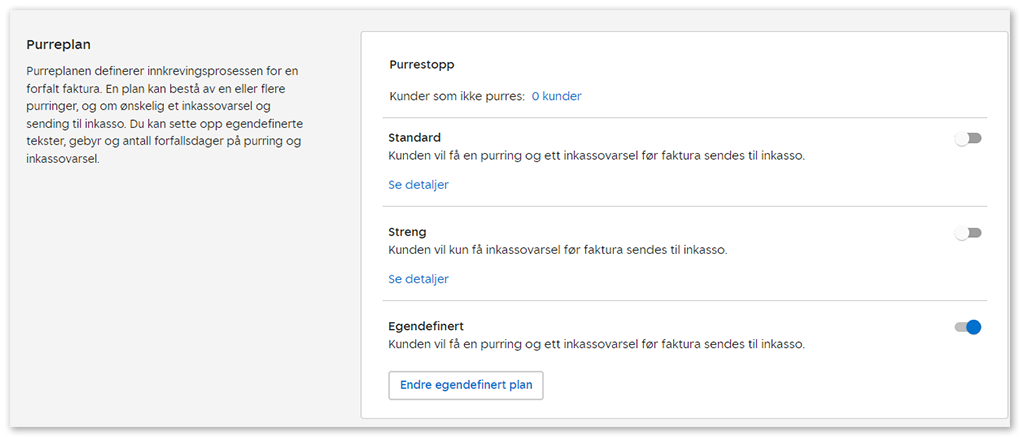The image size is (1020, 437).
Task: Click the divider line below Purrestopp section
Action: point(684,118)
